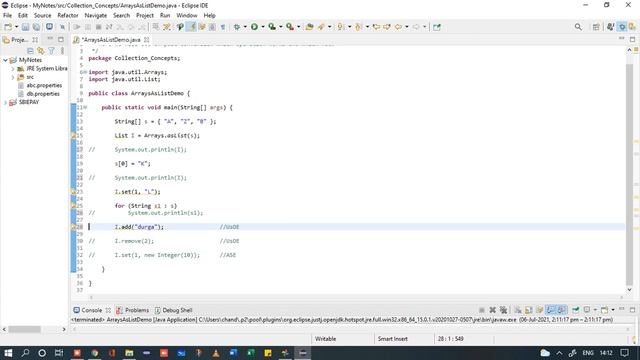Collapse the imports fold marker
The width and height of the screenshot is (640, 360).
click(x=84, y=72)
